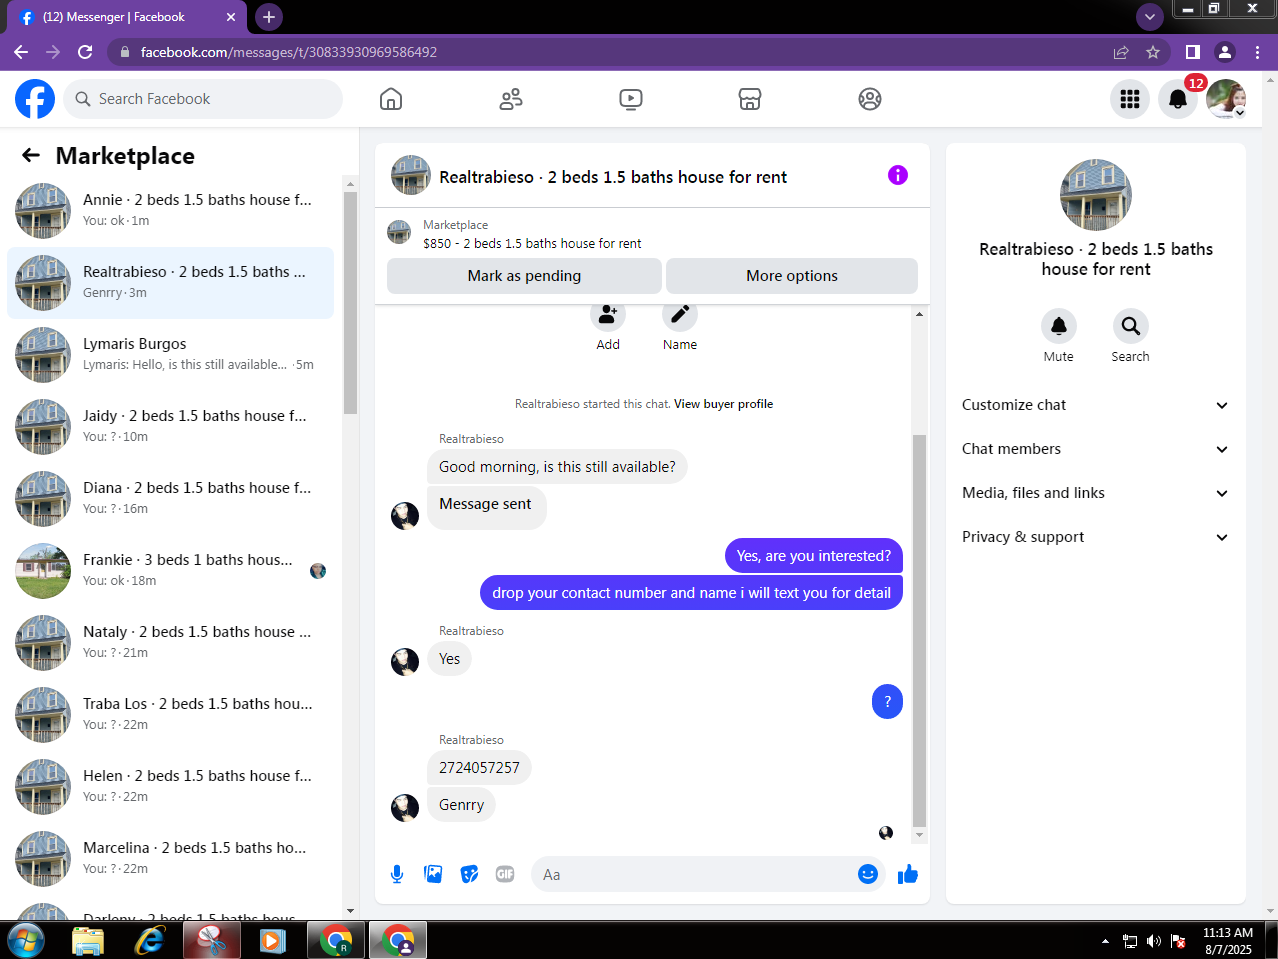Open More options for the listing
The width and height of the screenshot is (1278, 959).
click(792, 276)
